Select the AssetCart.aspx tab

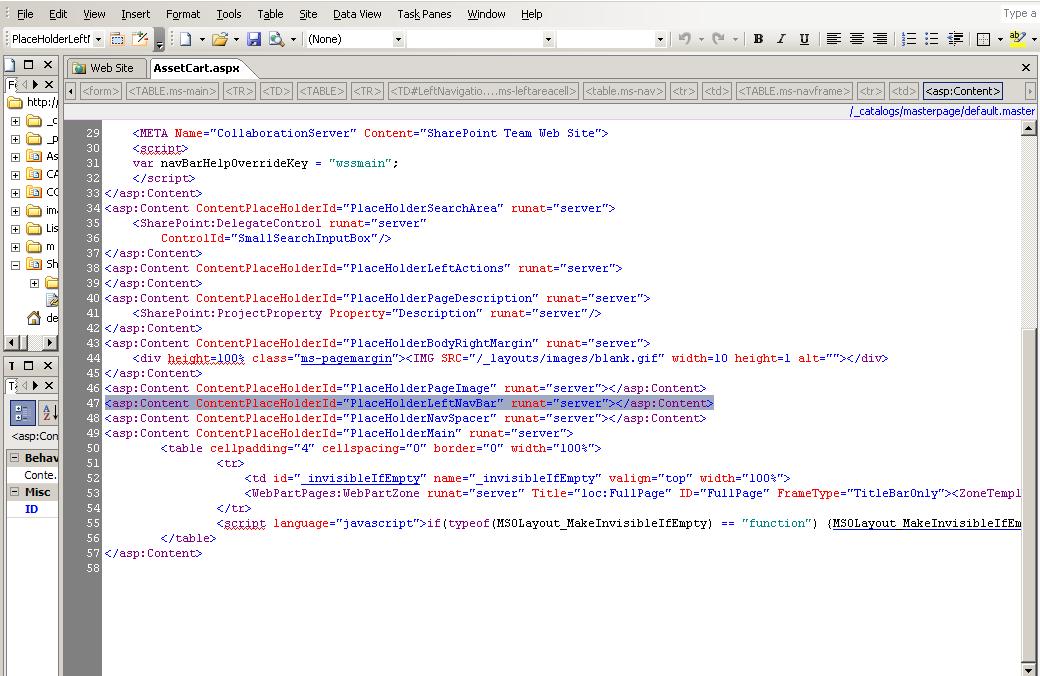(x=196, y=68)
